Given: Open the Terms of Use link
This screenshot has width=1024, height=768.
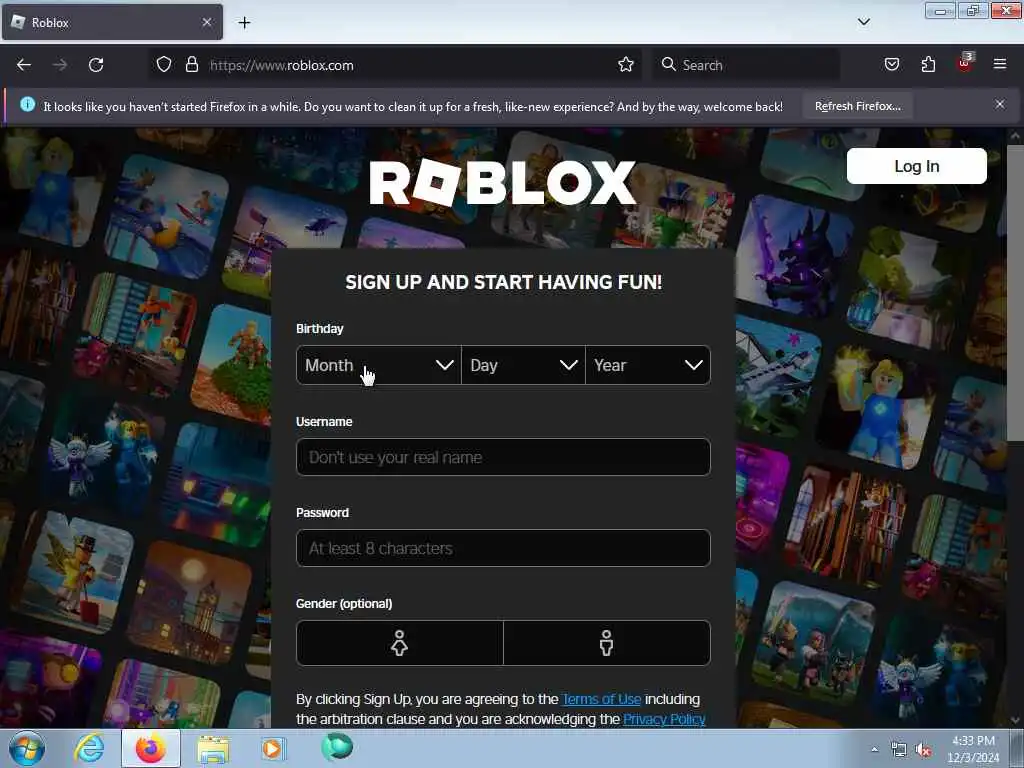Looking at the screenshot, I should (x=601, y=699).
